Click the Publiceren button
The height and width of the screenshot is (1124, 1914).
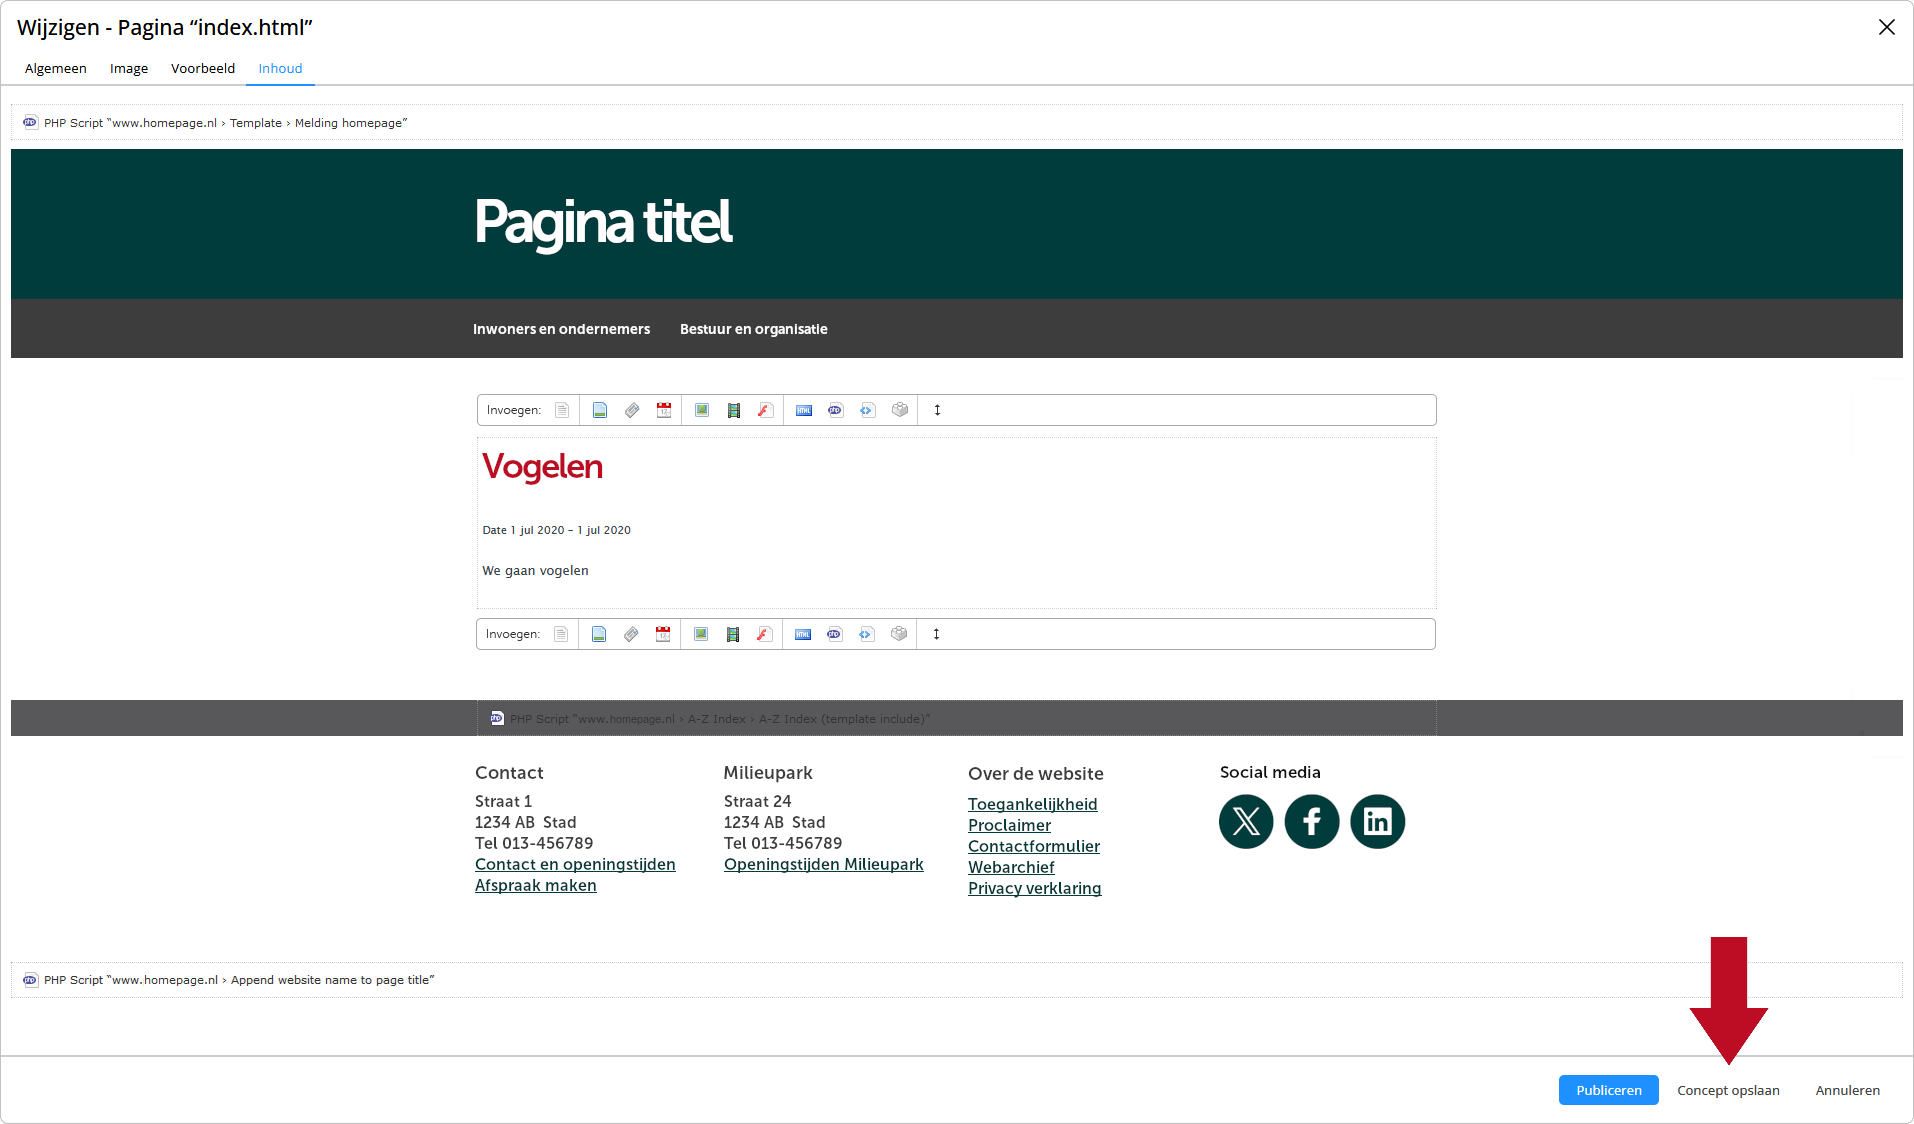[x=1608, y=1090]
